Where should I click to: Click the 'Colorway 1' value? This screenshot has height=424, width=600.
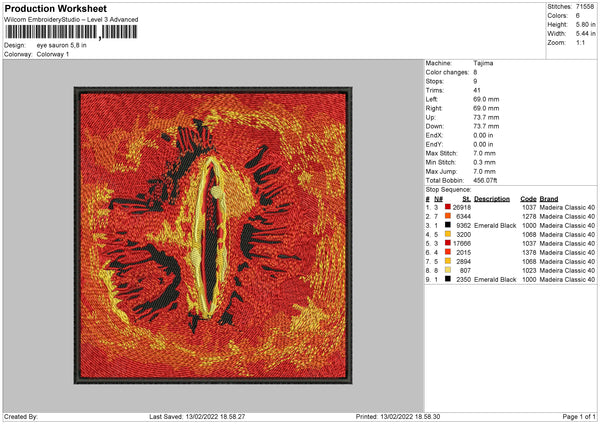53,54
